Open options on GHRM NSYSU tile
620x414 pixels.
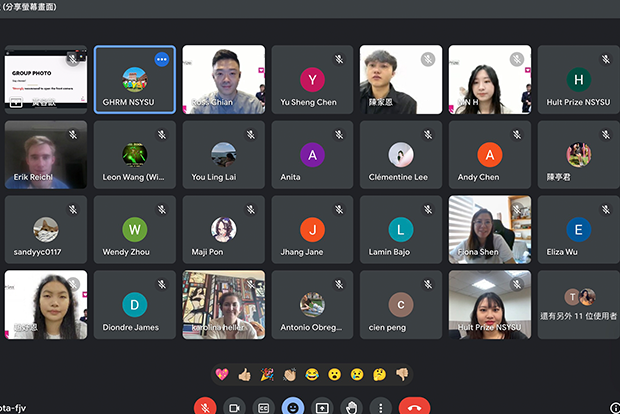point(162,59)
